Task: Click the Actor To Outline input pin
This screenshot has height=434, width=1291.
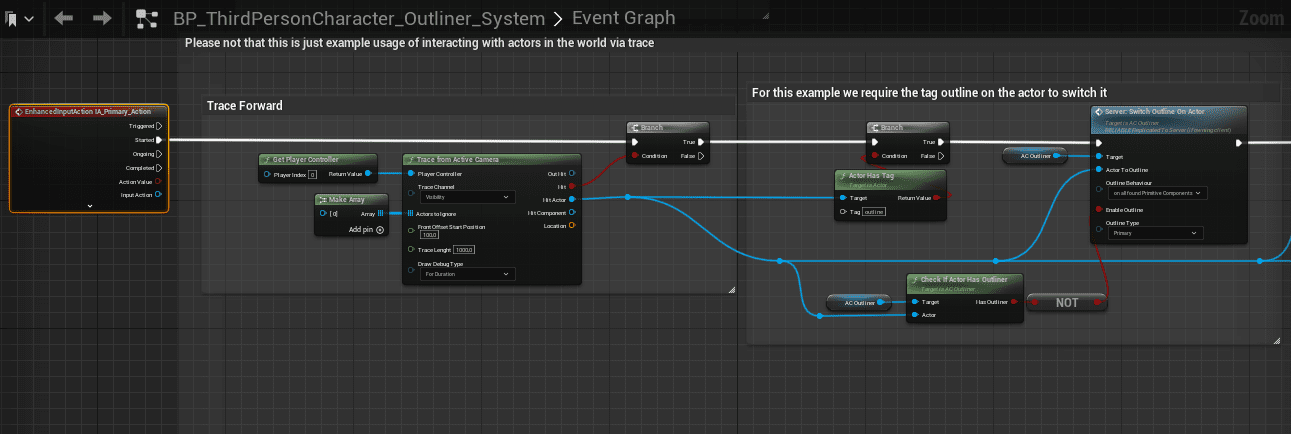Action: (1100, 170)
